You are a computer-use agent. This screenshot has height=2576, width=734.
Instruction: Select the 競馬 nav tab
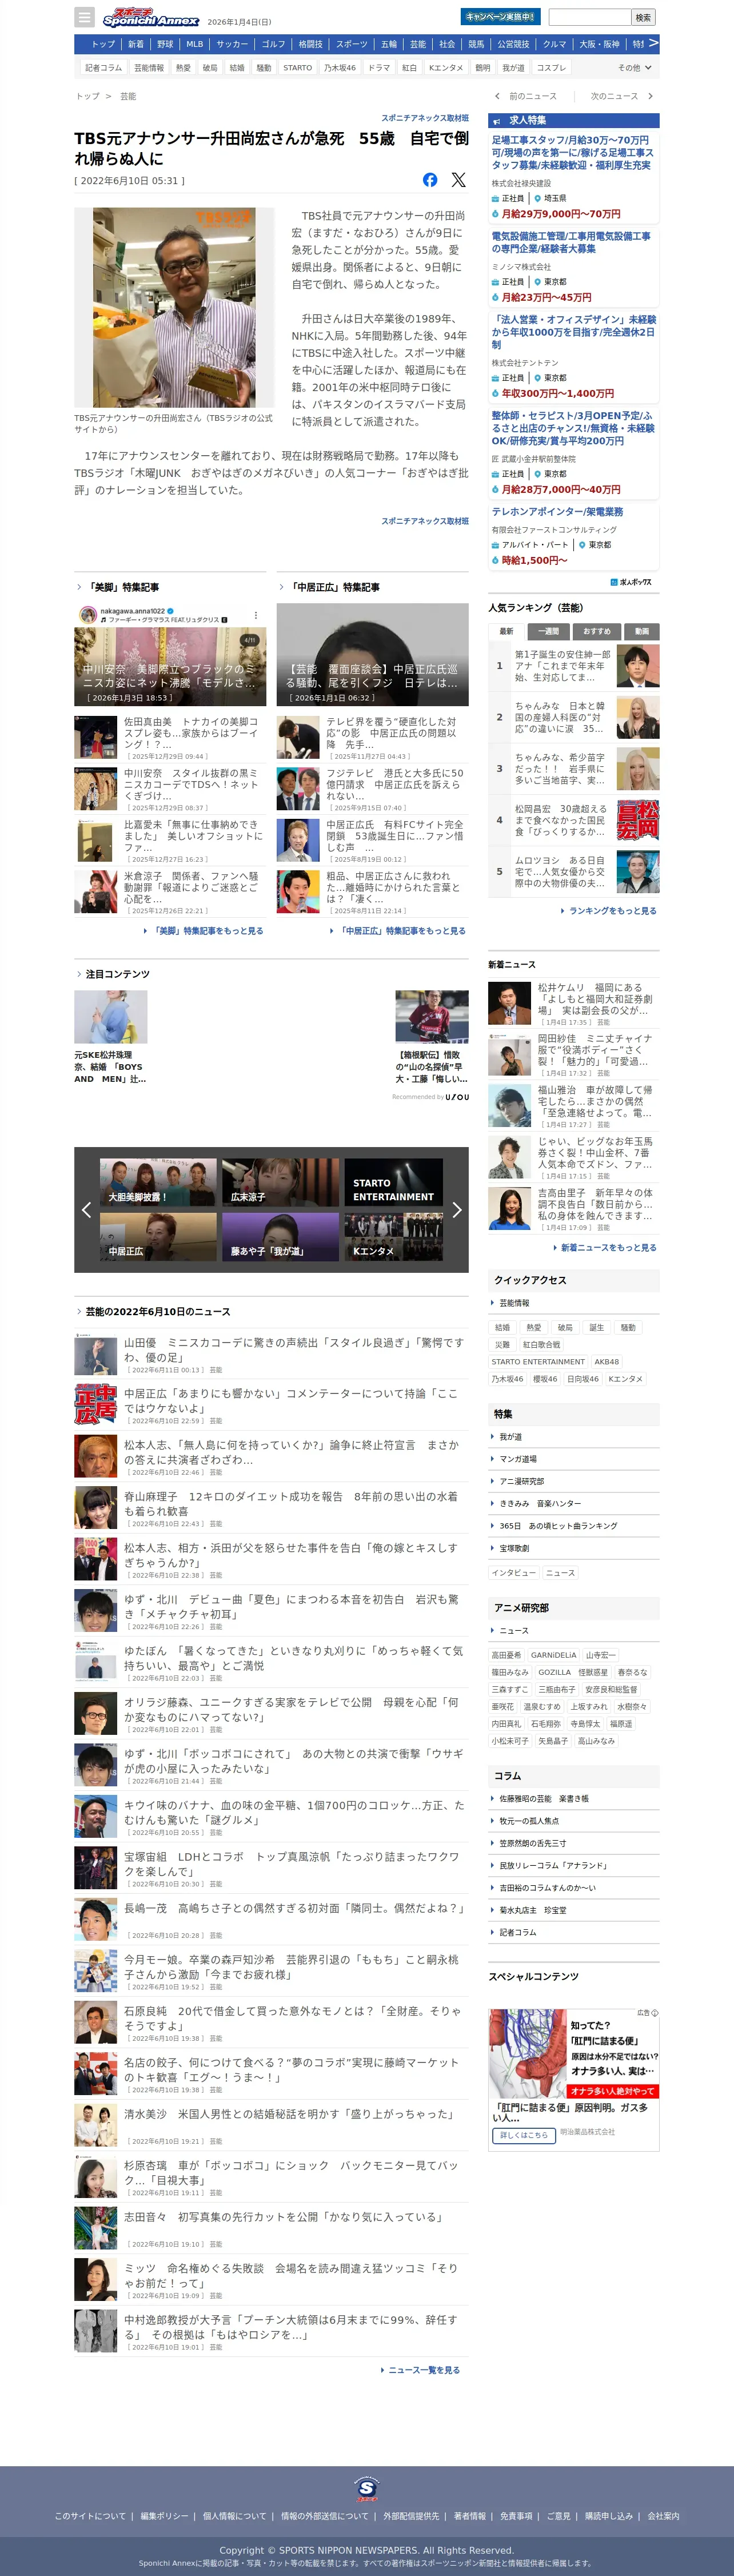pyautogui.click(x=476, y=44)
